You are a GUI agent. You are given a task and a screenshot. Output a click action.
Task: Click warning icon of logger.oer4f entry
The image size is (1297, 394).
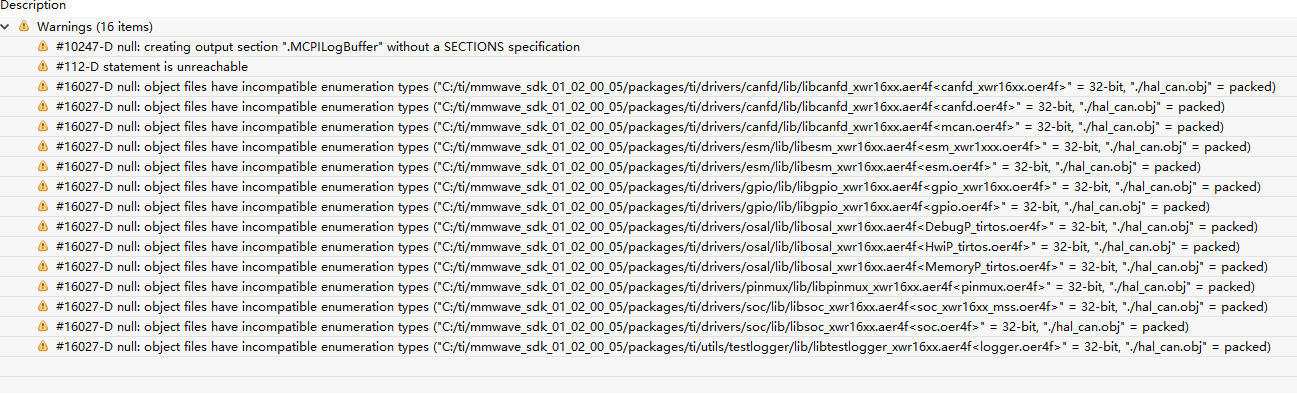pyautogui.click(x=42, y=347)
